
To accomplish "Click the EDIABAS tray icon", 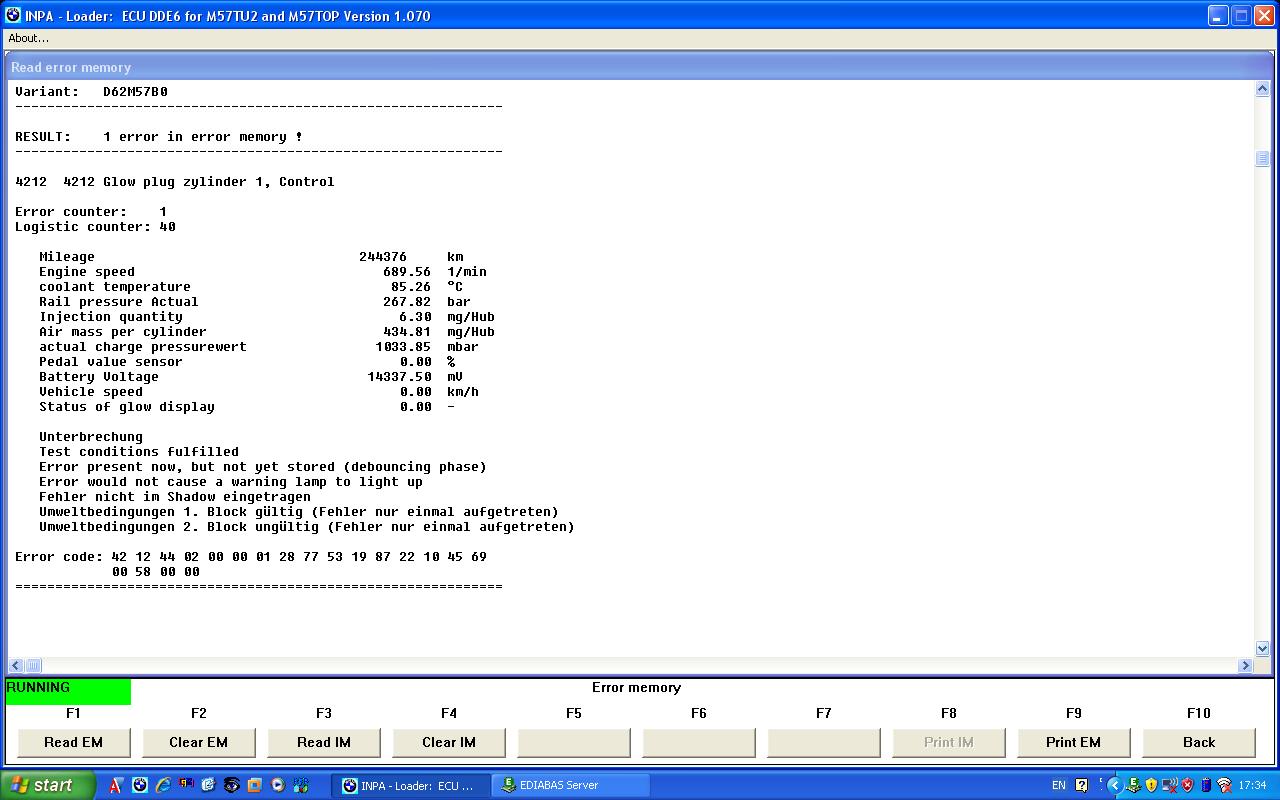I will click(1133, 785).
